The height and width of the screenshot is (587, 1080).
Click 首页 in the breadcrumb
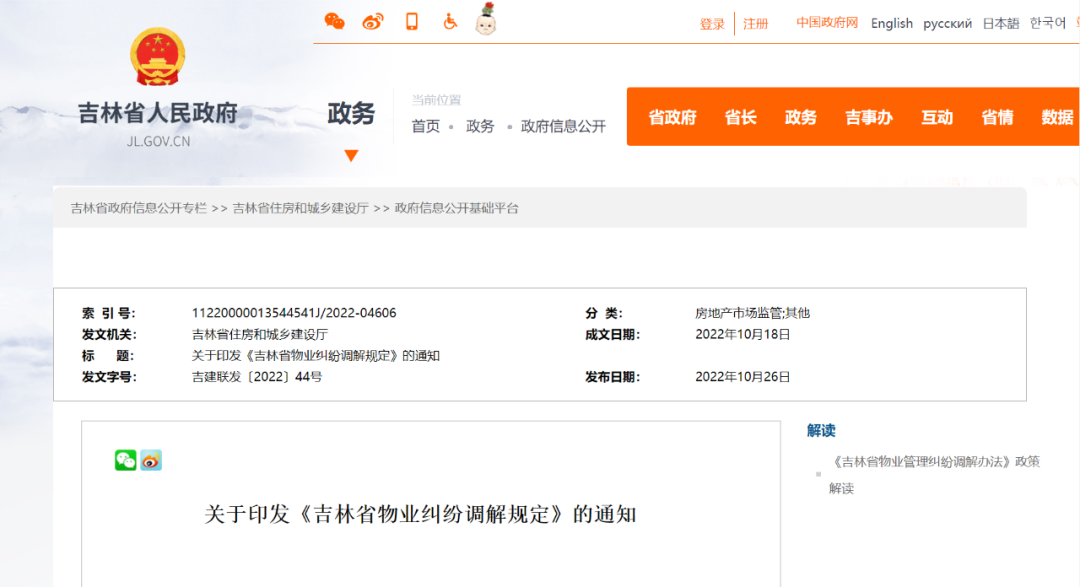426,126
